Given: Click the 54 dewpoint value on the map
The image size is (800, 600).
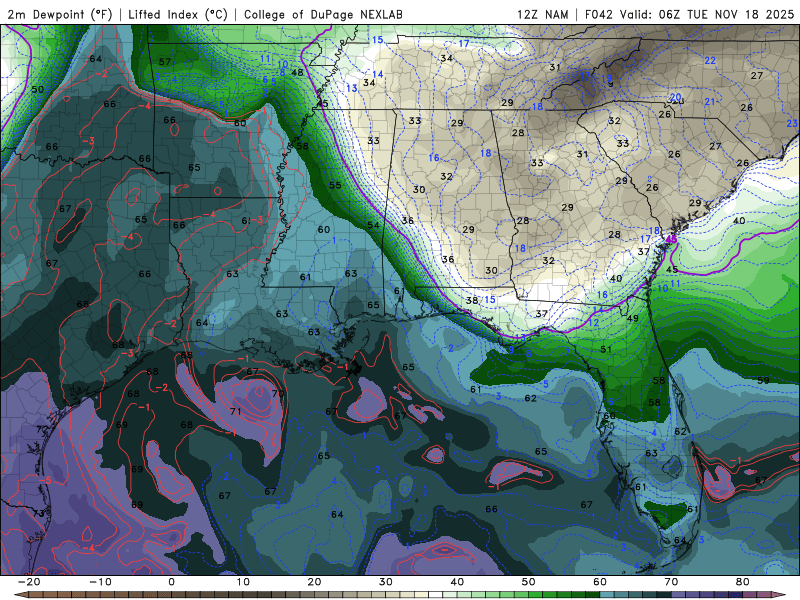Looking at the screenshot, I should pos(373,225).
